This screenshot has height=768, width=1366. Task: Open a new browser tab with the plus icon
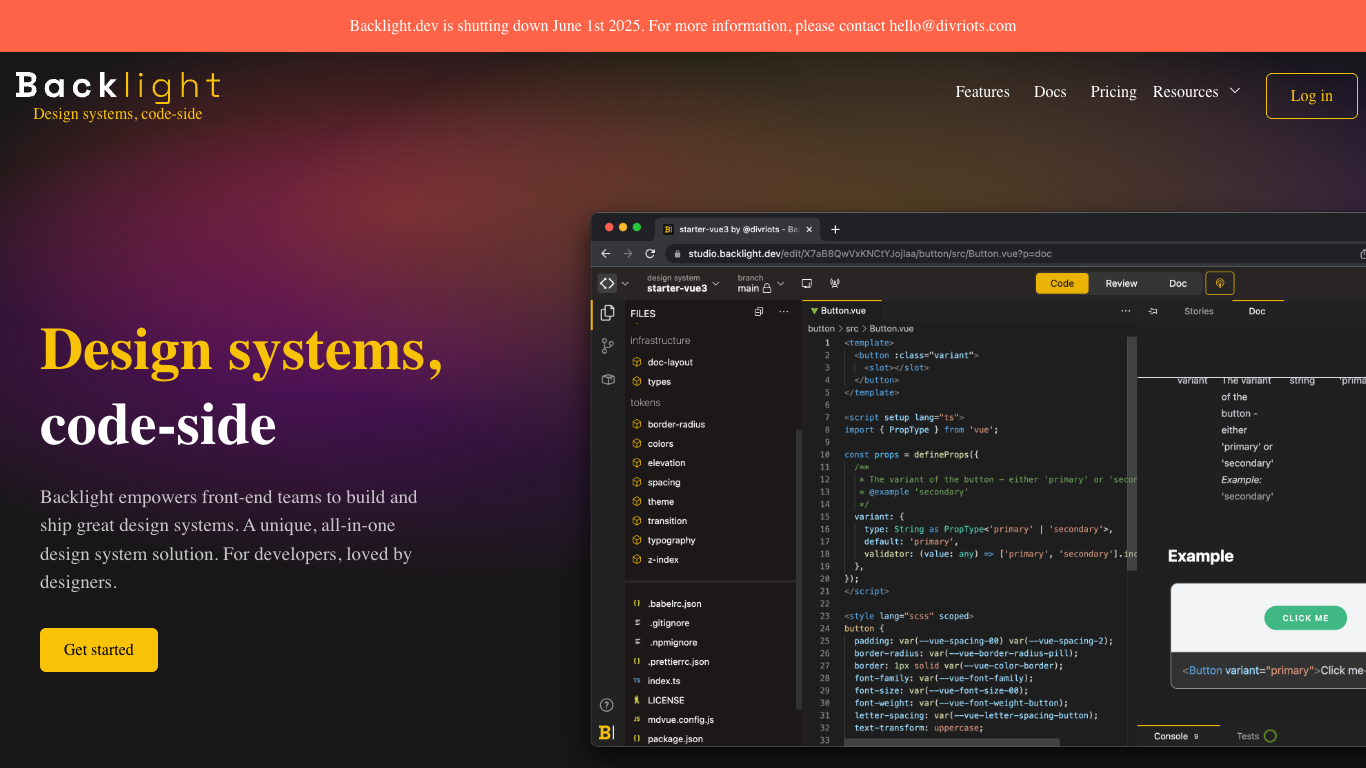[x=836, y=229]
